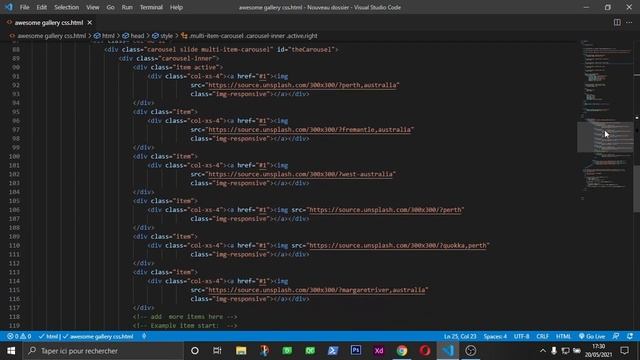Open Task View in taskbar
640x360 pixels.
pyautogui.click(x=217, y=351)
